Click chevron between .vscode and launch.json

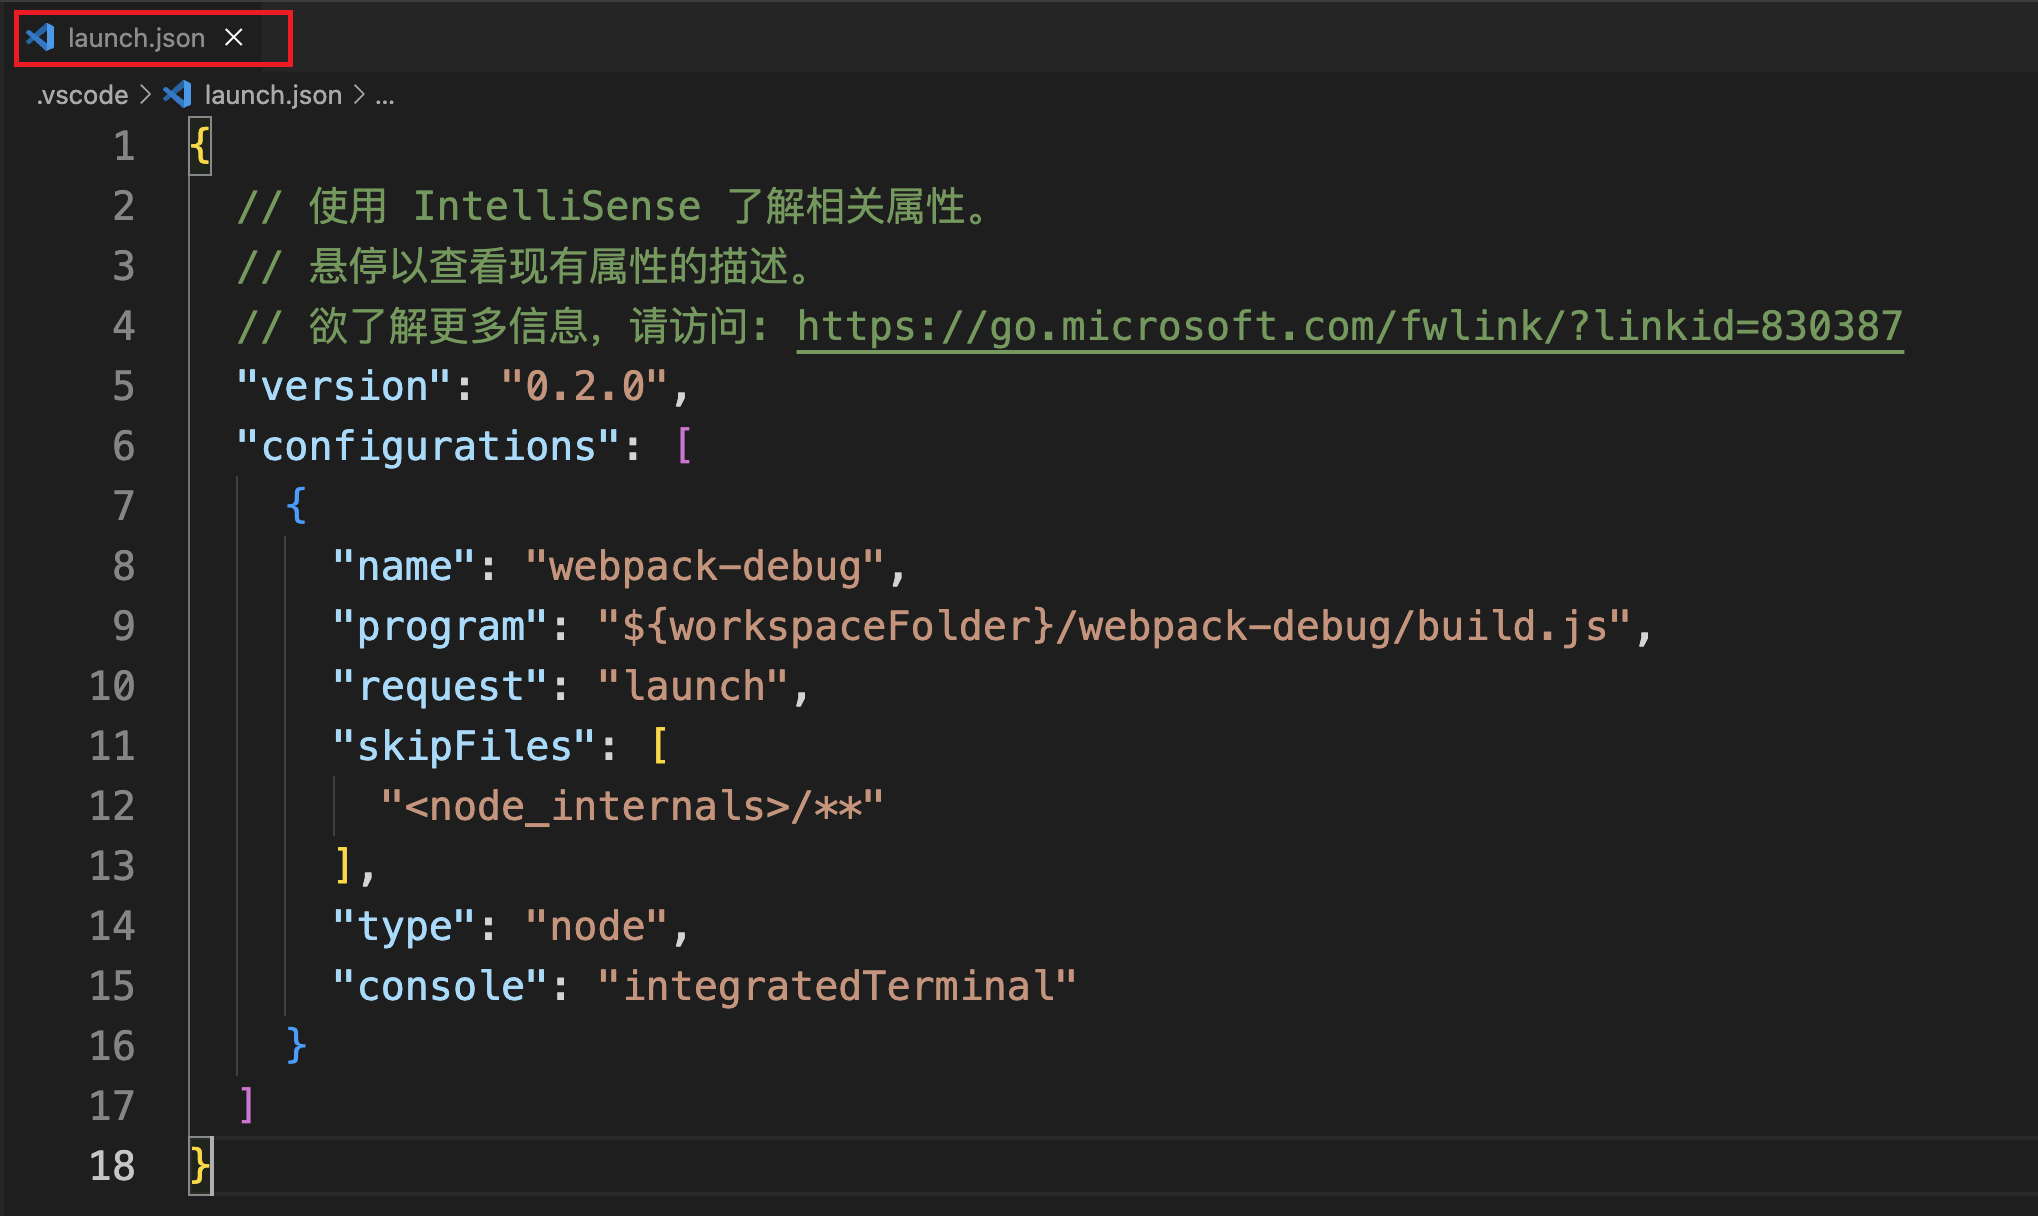coord(145,95)
